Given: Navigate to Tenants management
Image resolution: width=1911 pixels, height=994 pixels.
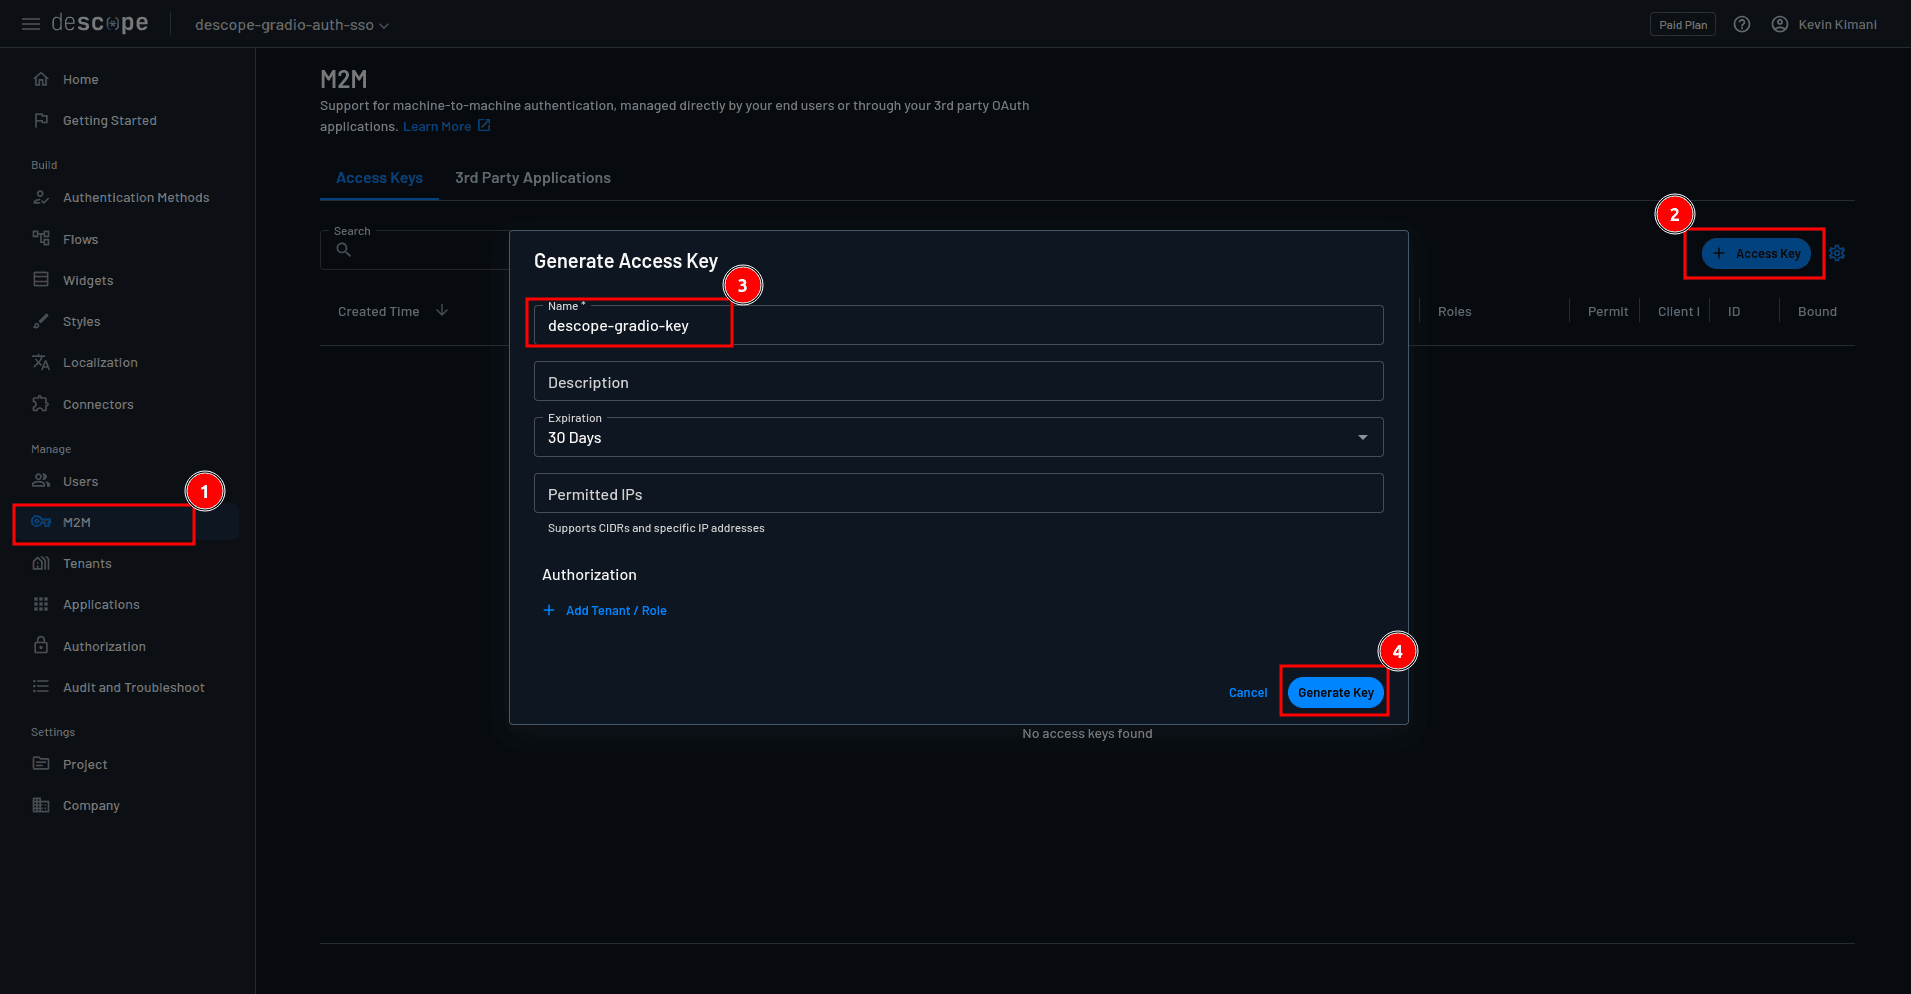Looking at the screenshot, I should click(86, 563).
